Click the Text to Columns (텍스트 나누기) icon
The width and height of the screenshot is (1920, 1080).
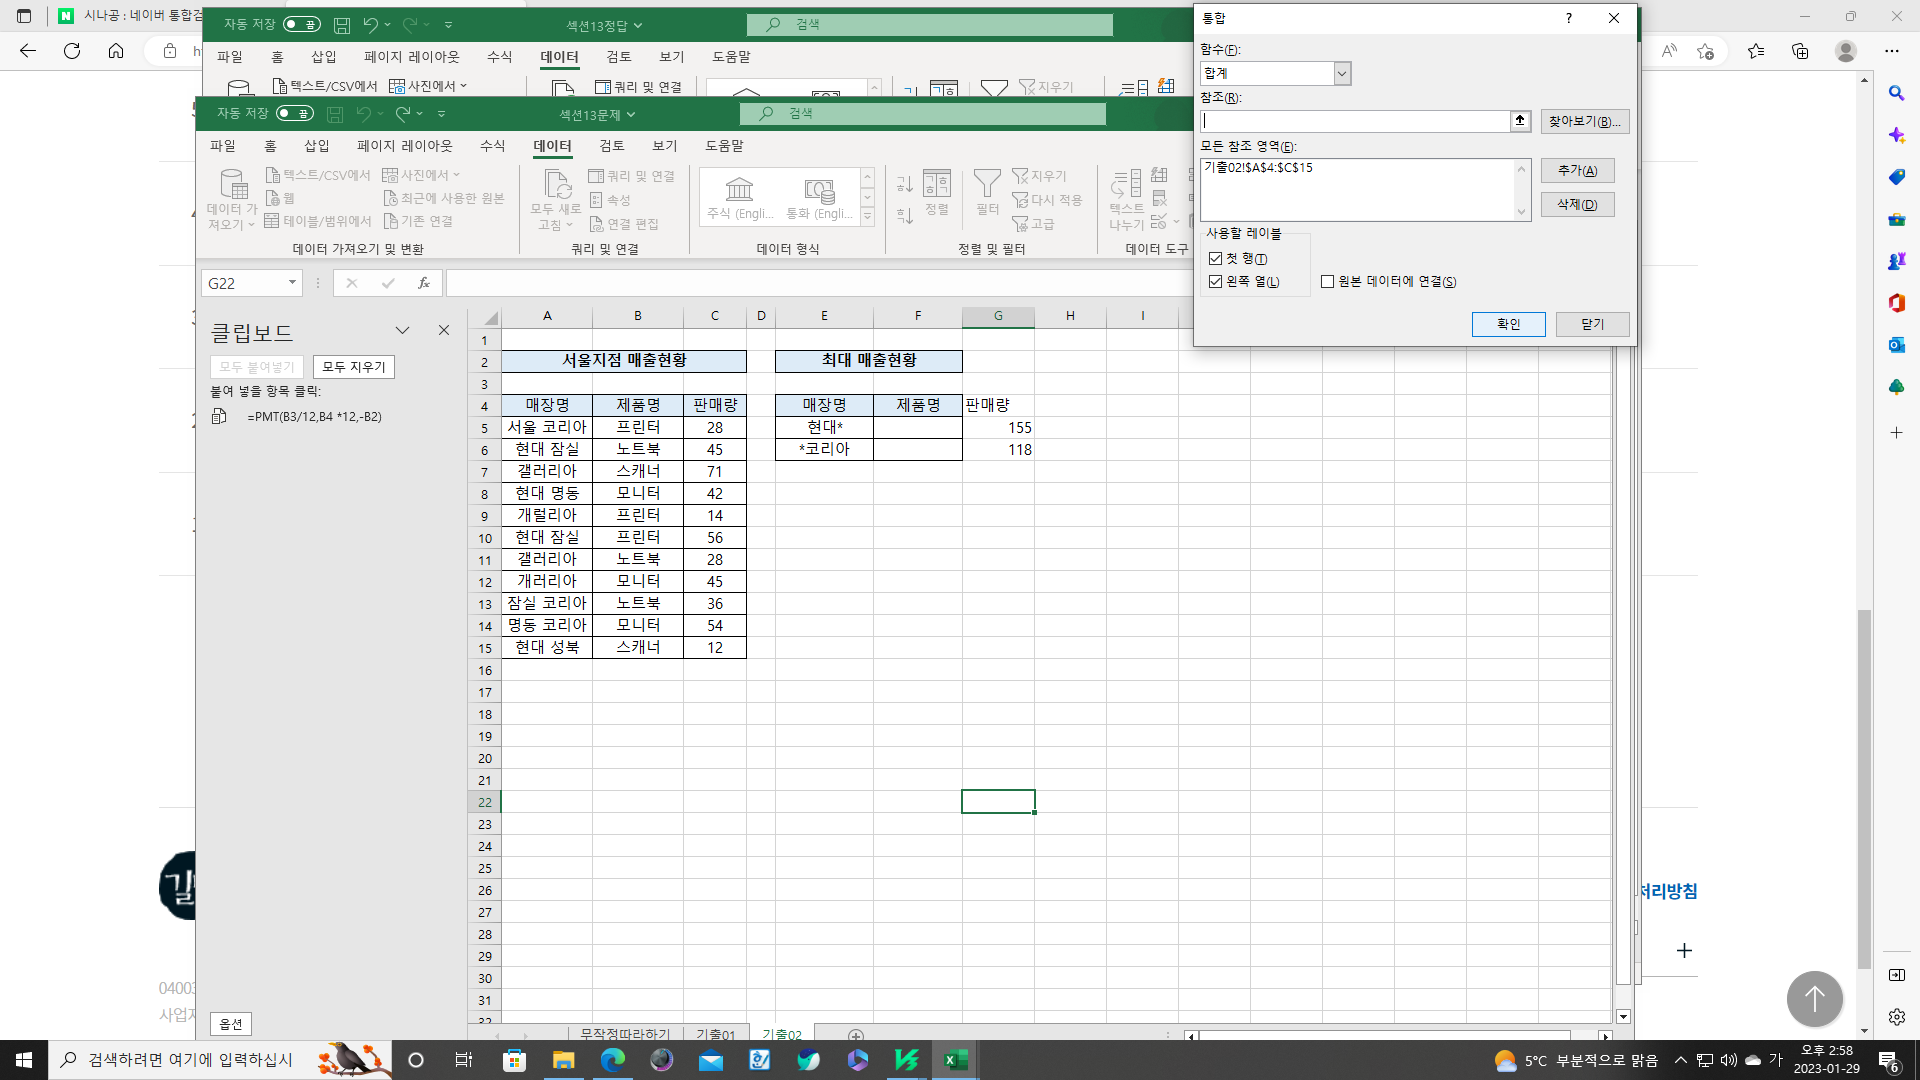point(1127,185)
